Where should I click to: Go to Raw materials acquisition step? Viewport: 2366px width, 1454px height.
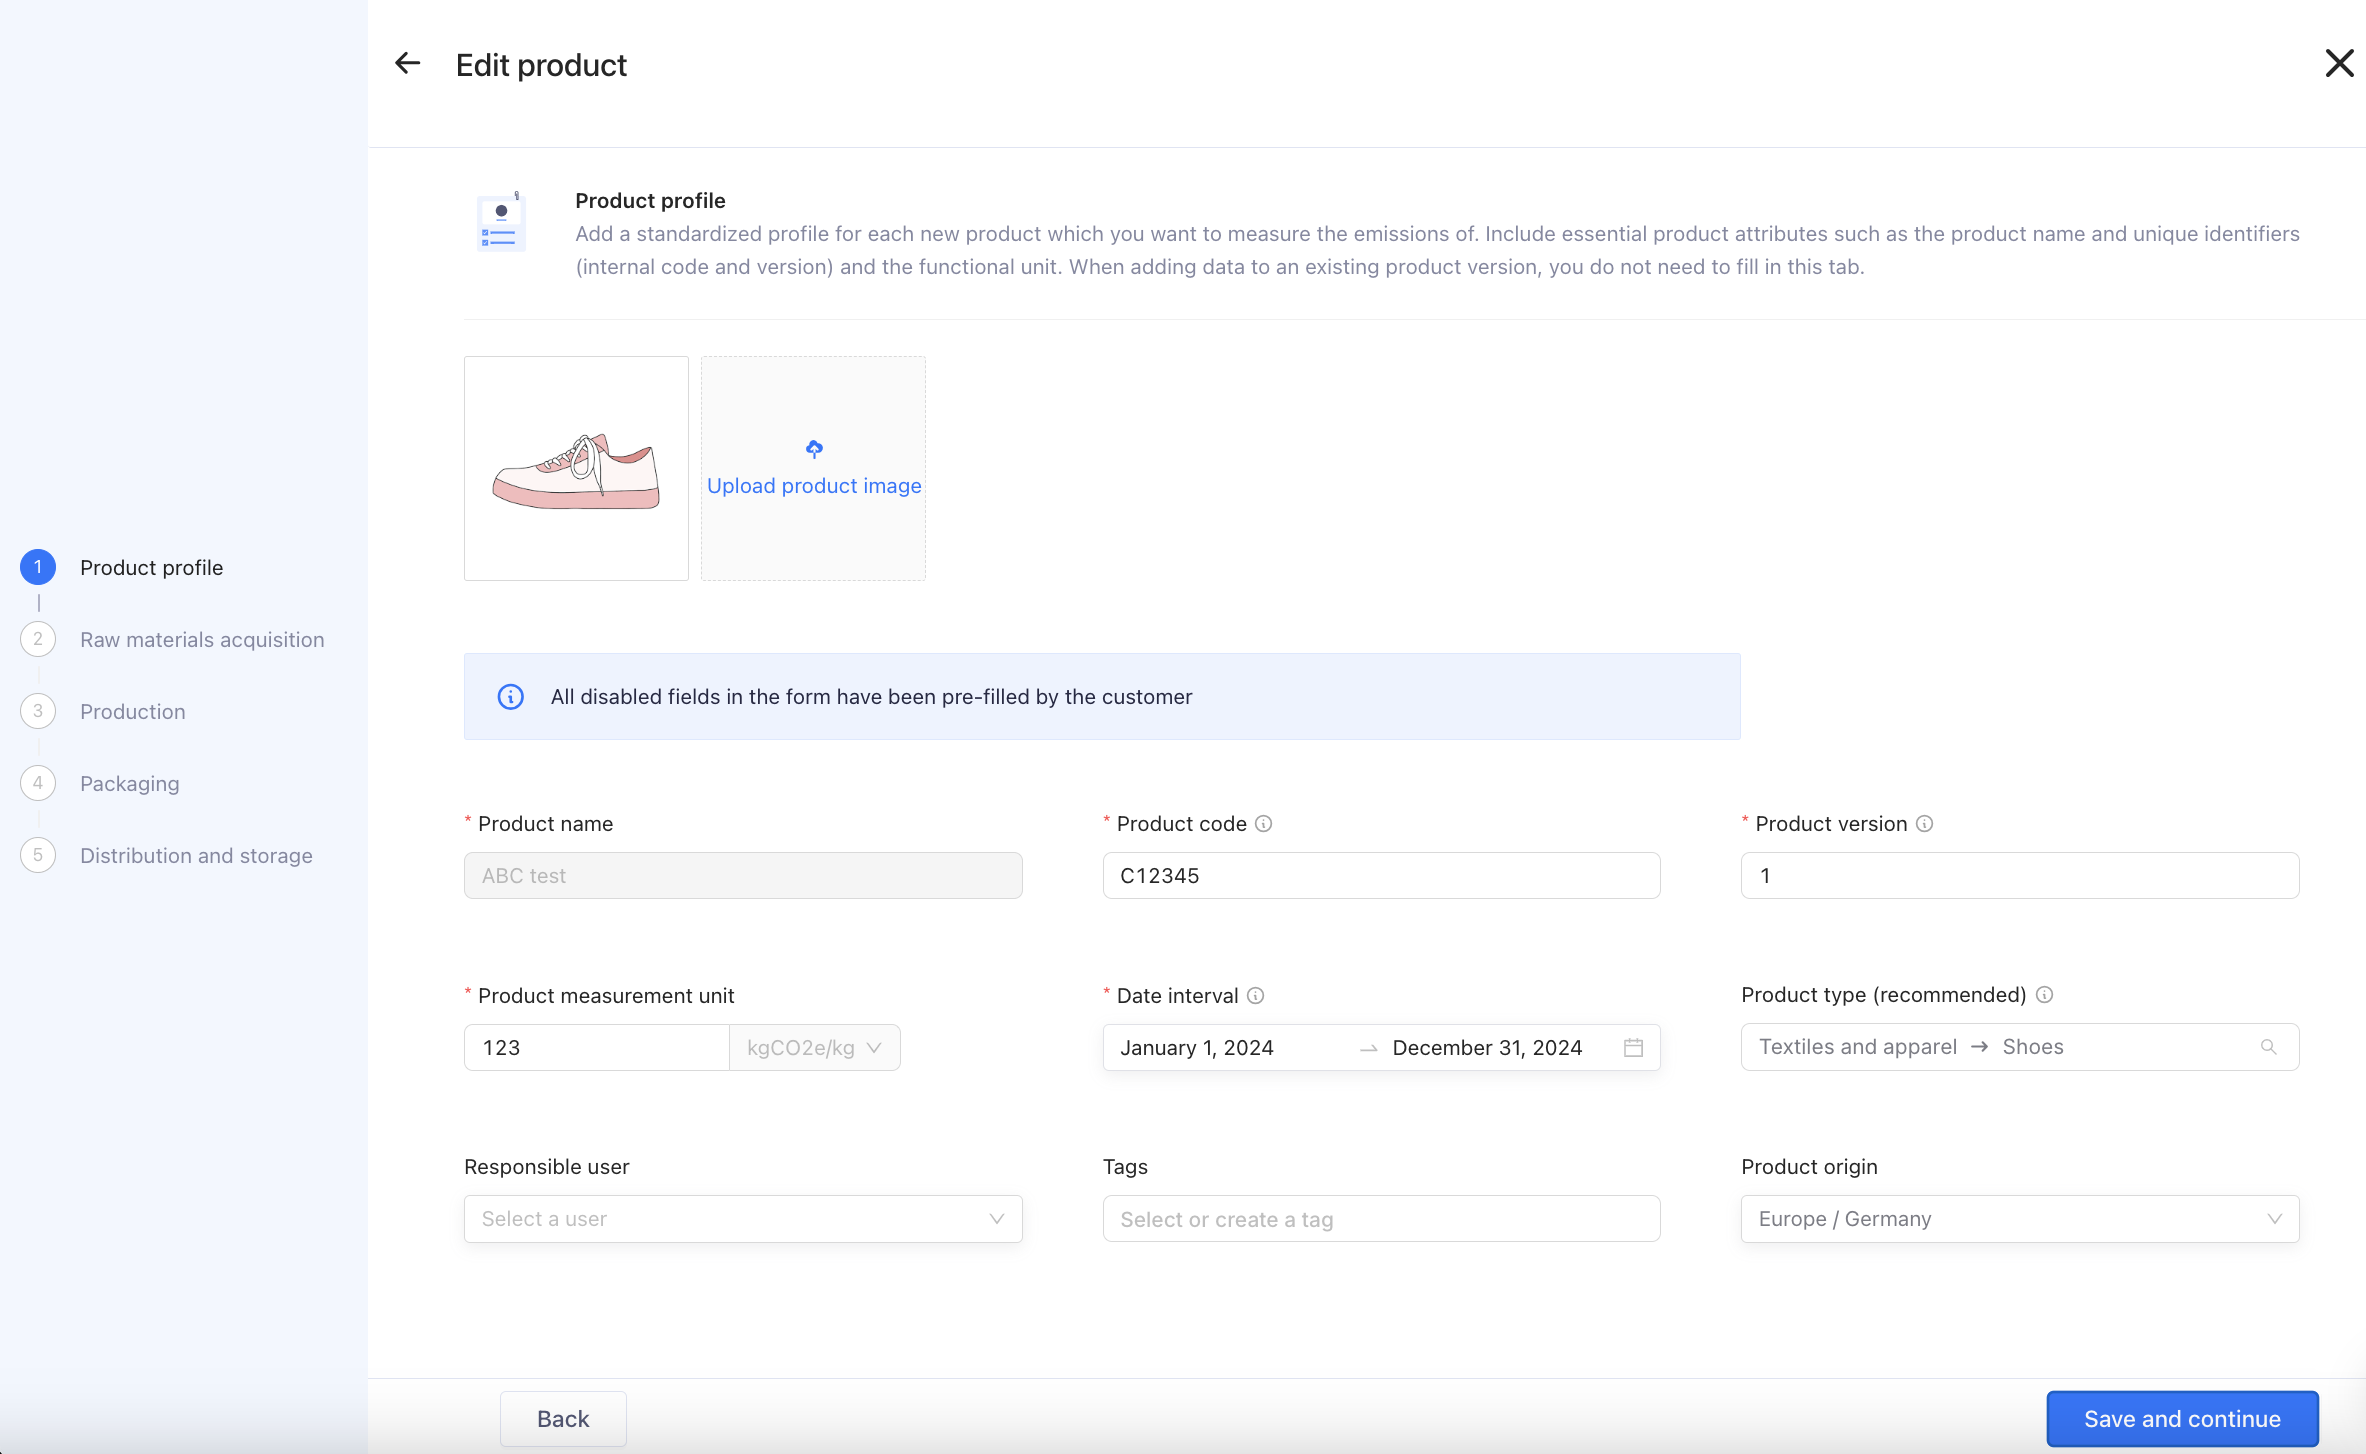click(202, 640)
